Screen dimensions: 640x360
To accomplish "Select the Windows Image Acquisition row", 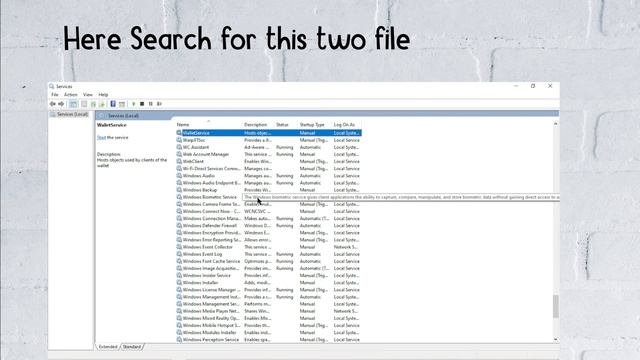I will point(269,268).
